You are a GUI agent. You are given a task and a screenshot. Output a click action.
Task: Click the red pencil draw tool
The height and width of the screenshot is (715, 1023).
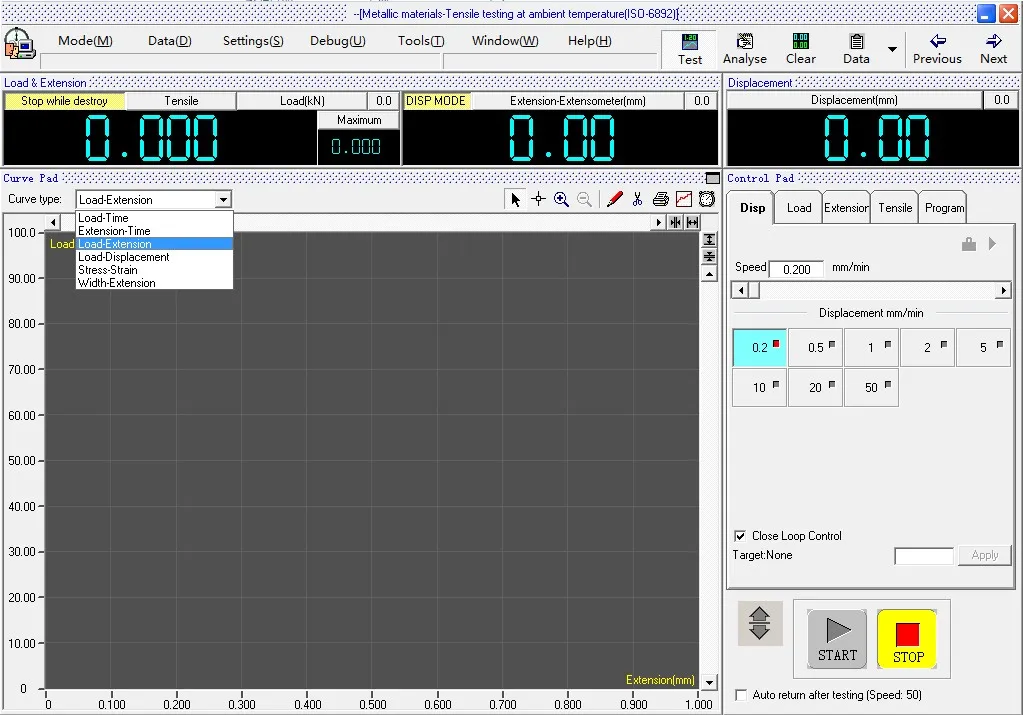pos(614,199)
